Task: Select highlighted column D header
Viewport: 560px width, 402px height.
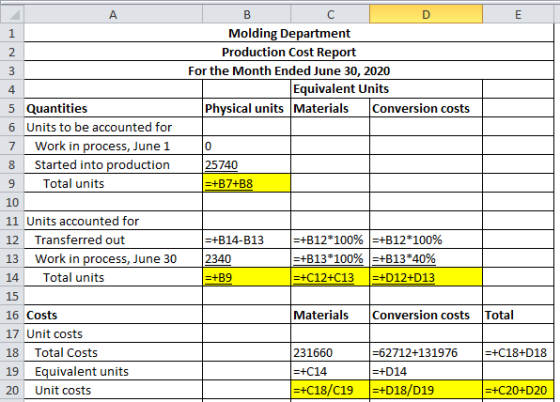Action: point(426,15)
